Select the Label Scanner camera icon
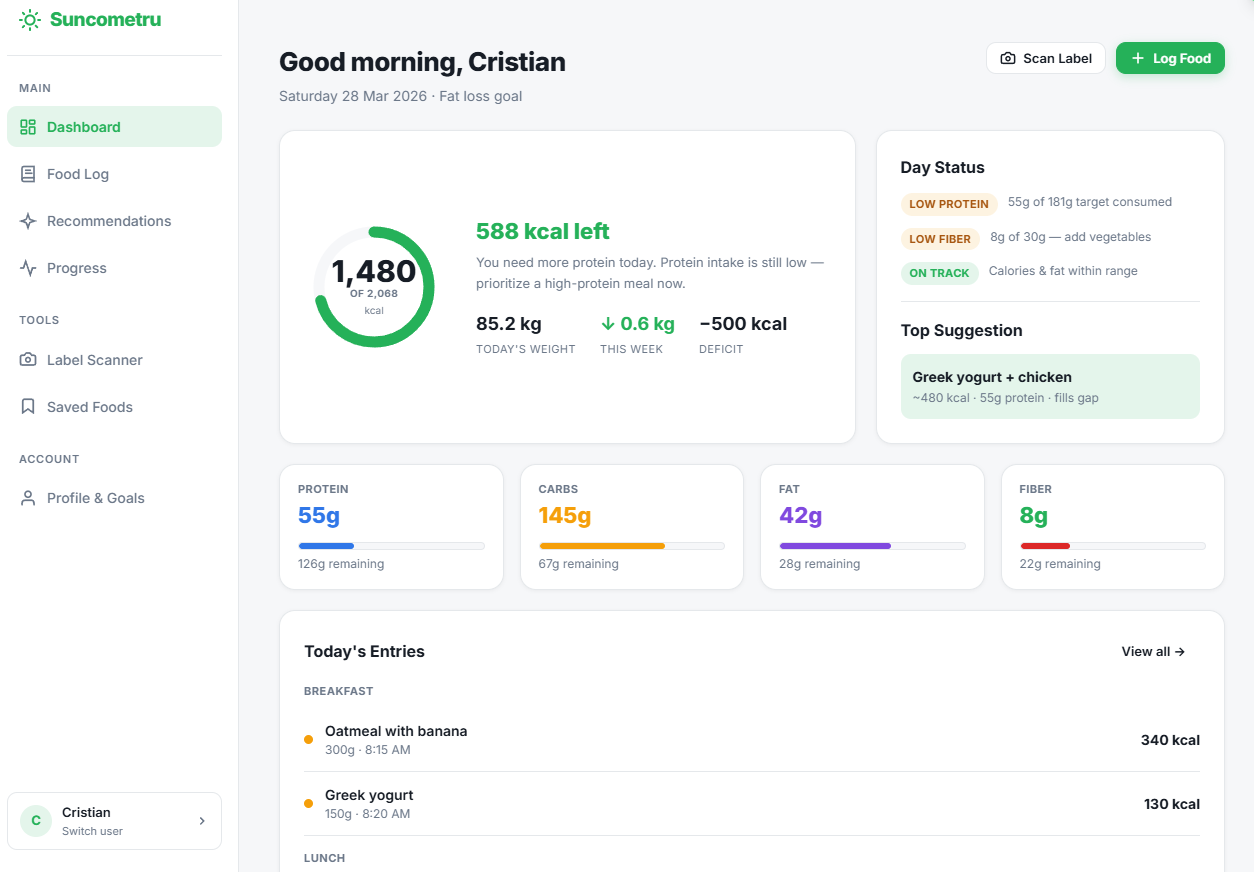Image resolution: width=1254 pixels, height=872 pixels. point(30,359)
